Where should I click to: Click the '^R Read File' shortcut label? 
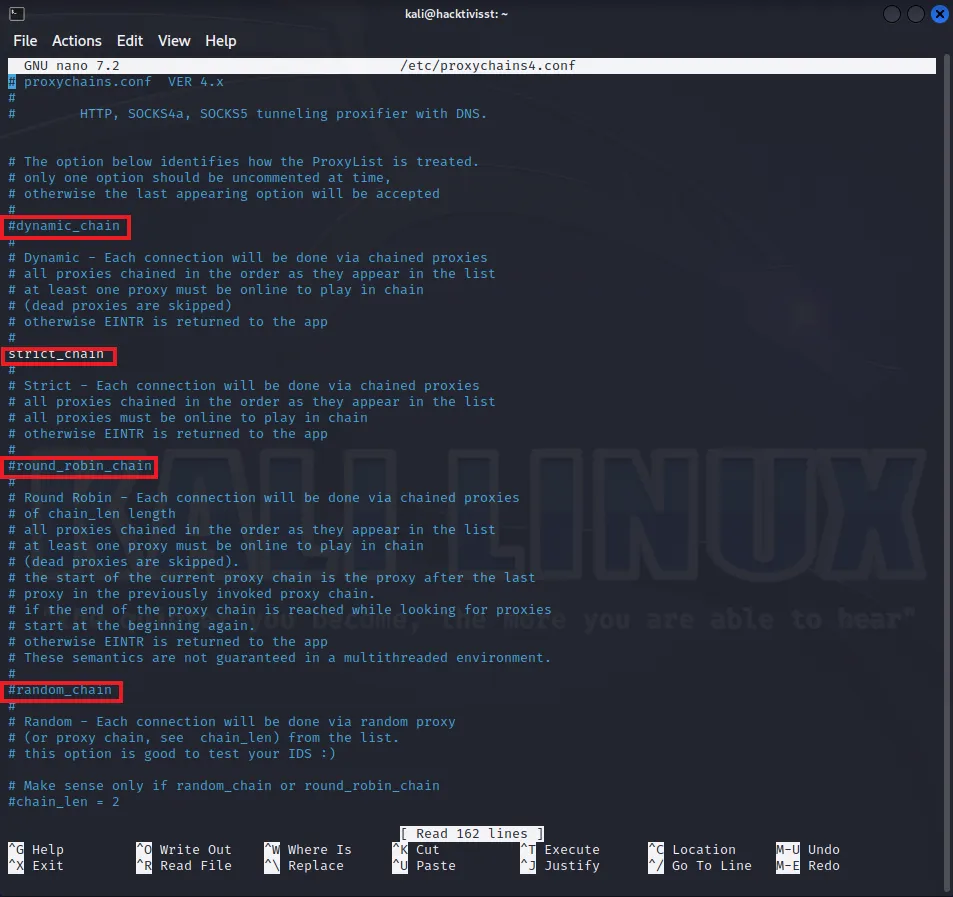(x=184, y=866)
